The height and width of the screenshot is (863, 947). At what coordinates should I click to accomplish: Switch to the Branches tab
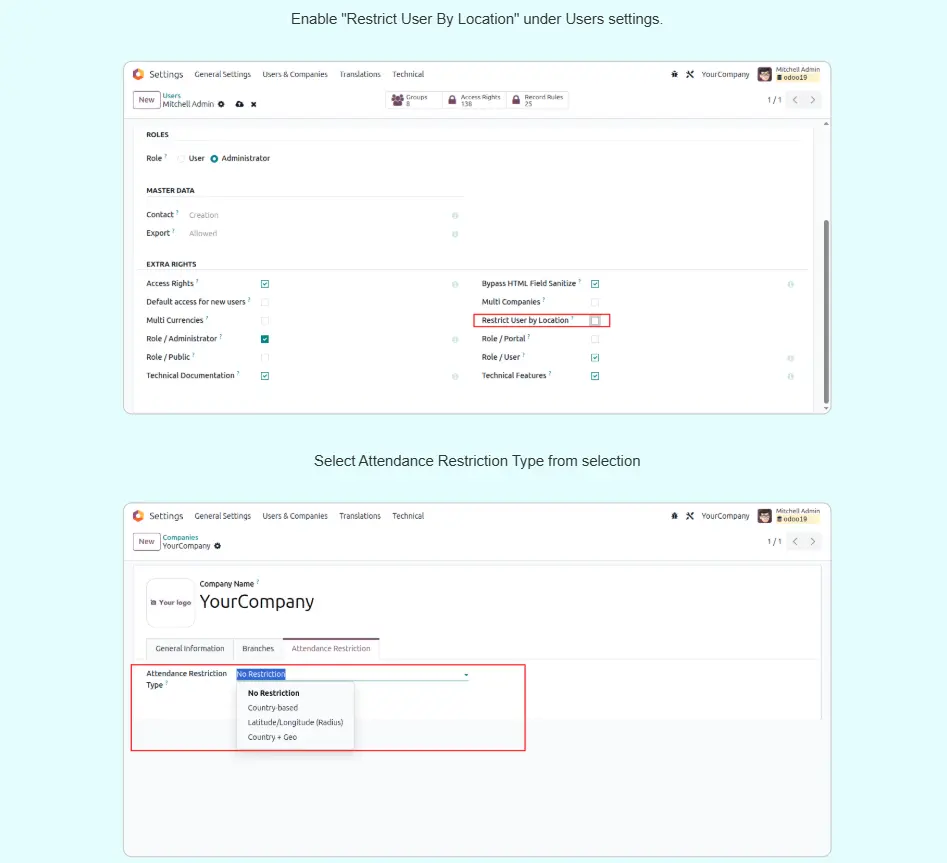tap(258, 649)
